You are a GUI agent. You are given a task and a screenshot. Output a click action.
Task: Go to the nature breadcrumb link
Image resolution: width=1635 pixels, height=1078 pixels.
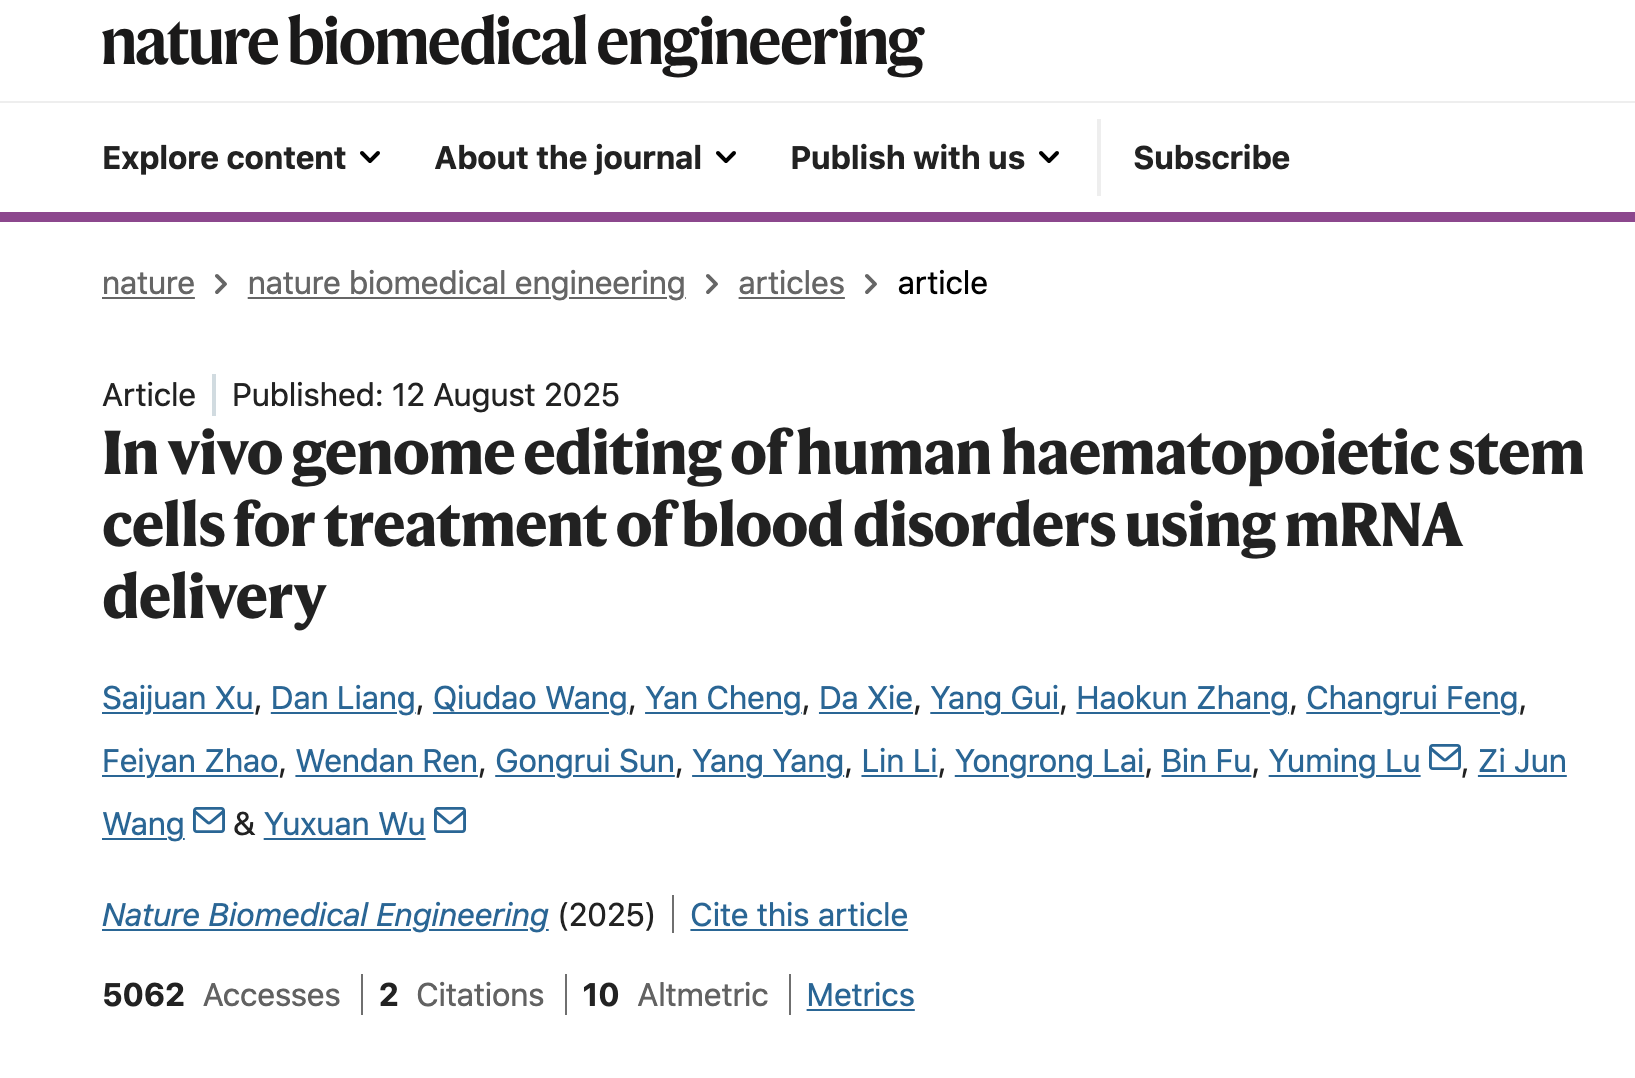click(148, 284)
